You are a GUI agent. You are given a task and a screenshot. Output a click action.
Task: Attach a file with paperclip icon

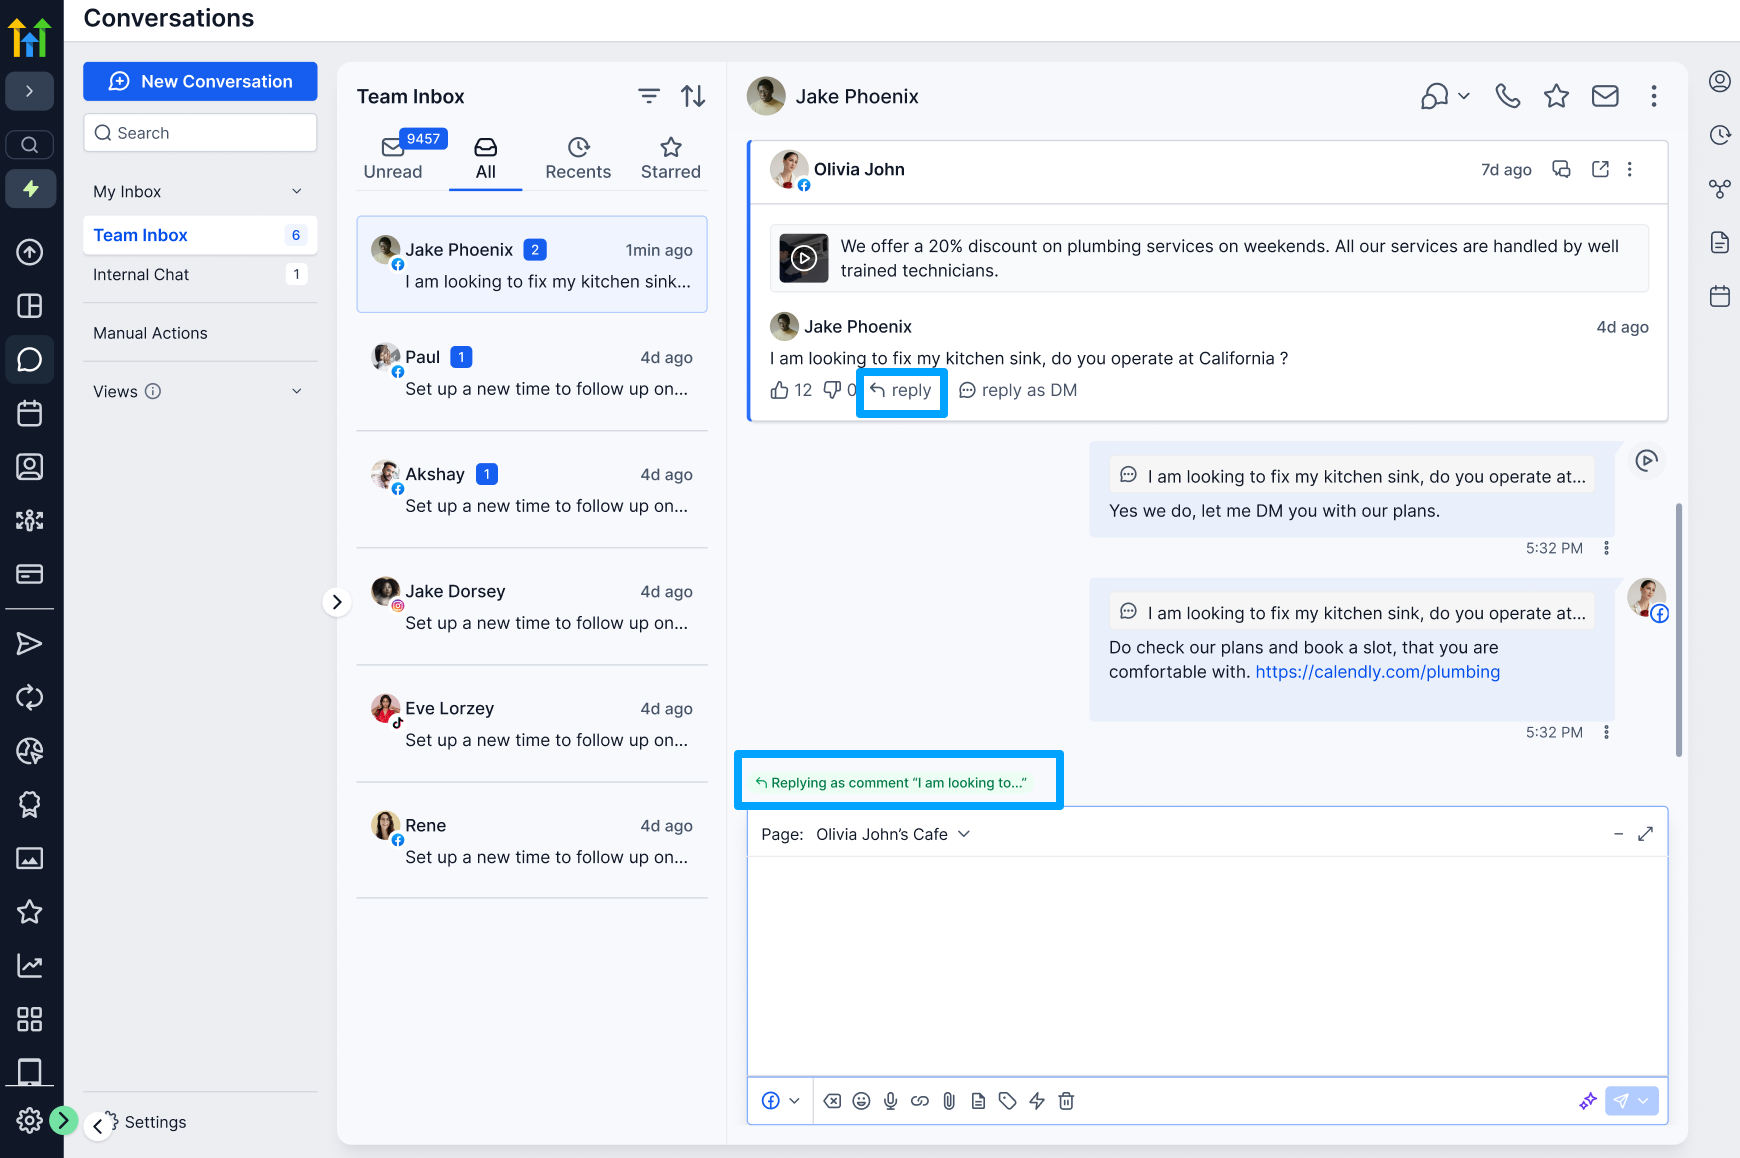point(949,1101)
